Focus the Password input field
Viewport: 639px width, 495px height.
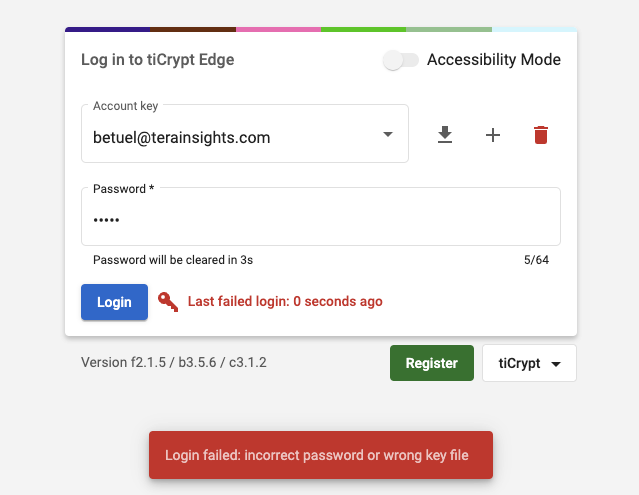point(320,220)
